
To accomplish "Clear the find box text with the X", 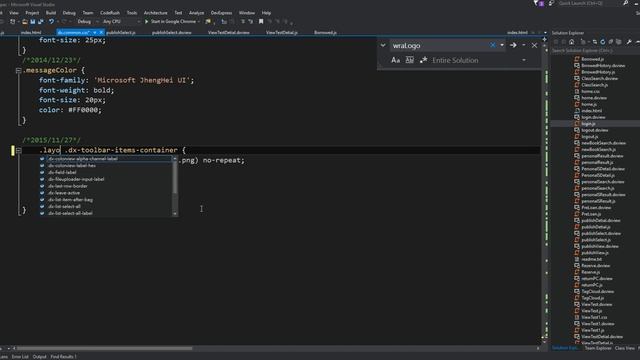I will click(493, 45).
